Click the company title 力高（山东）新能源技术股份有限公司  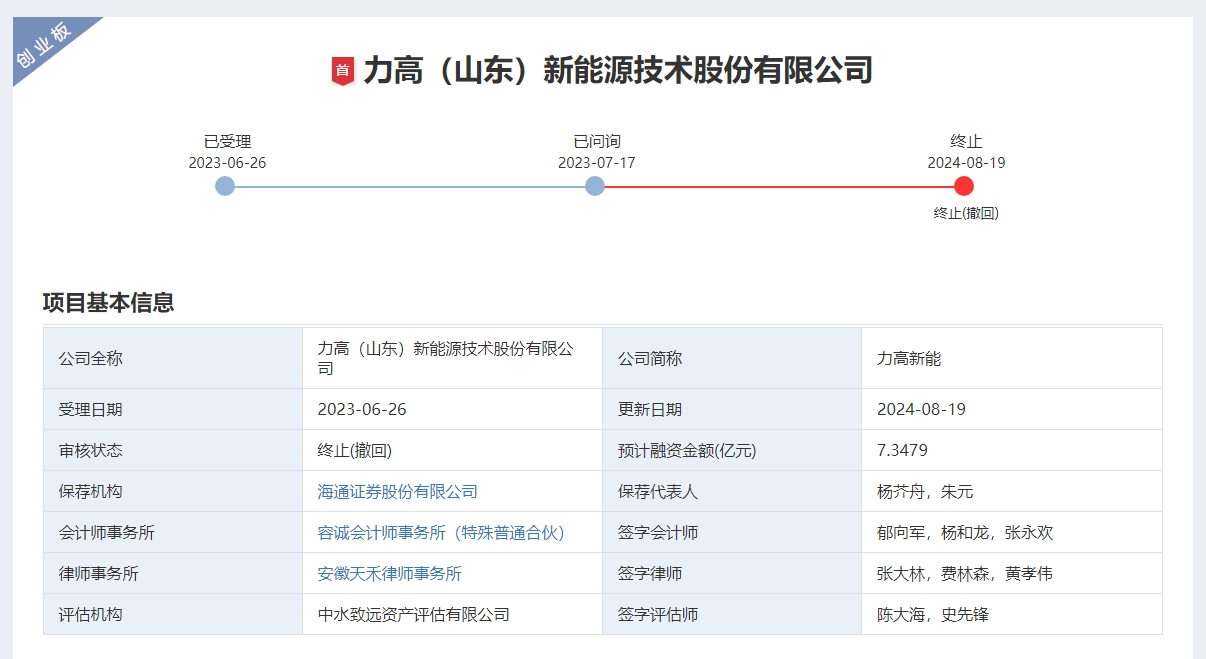[618, 70]
